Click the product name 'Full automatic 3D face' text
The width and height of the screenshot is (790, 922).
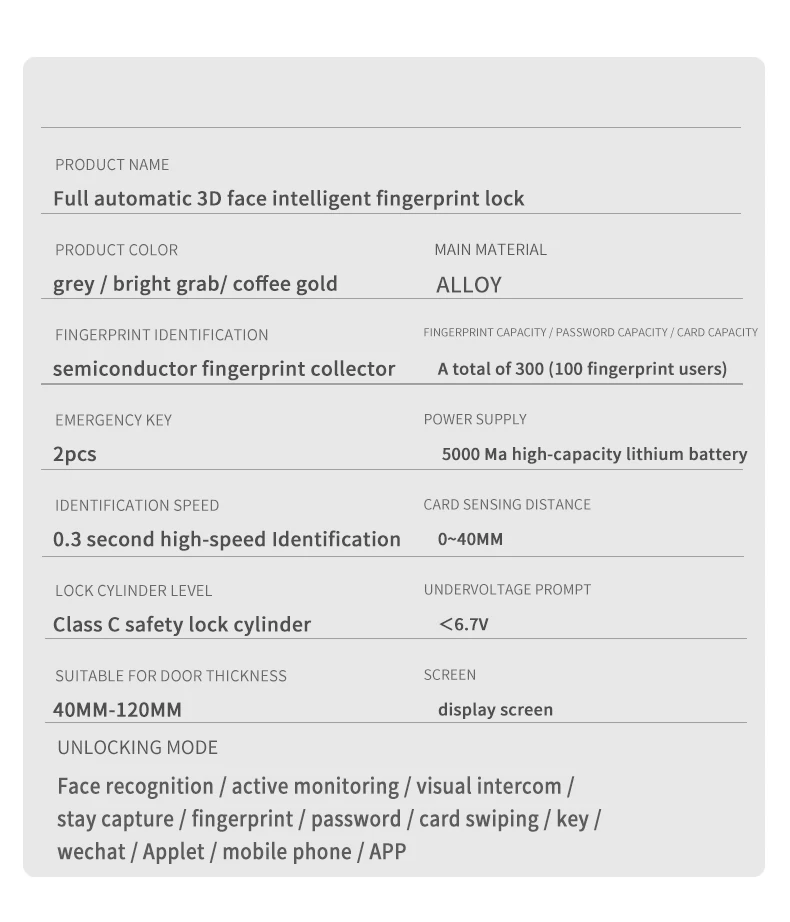point(288,198)
